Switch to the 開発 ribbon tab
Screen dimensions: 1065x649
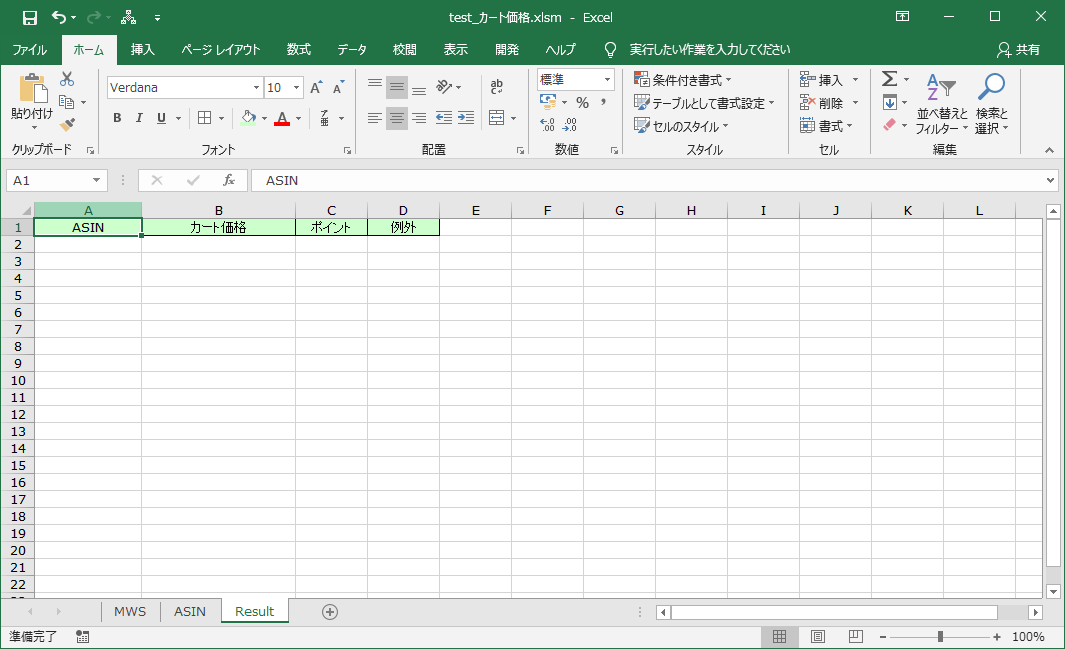[x=508, y=48]
